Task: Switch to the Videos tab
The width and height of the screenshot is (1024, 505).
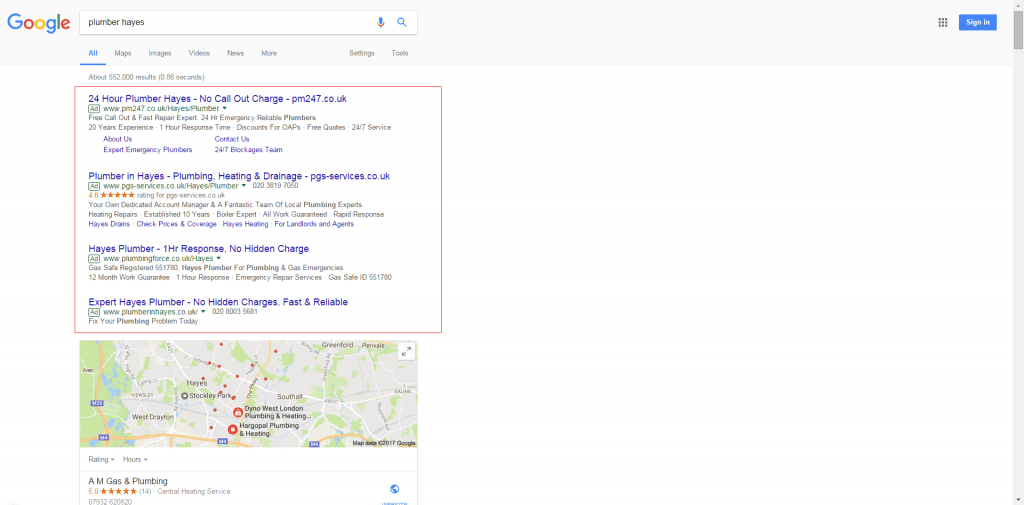Action: coord(199,54)
